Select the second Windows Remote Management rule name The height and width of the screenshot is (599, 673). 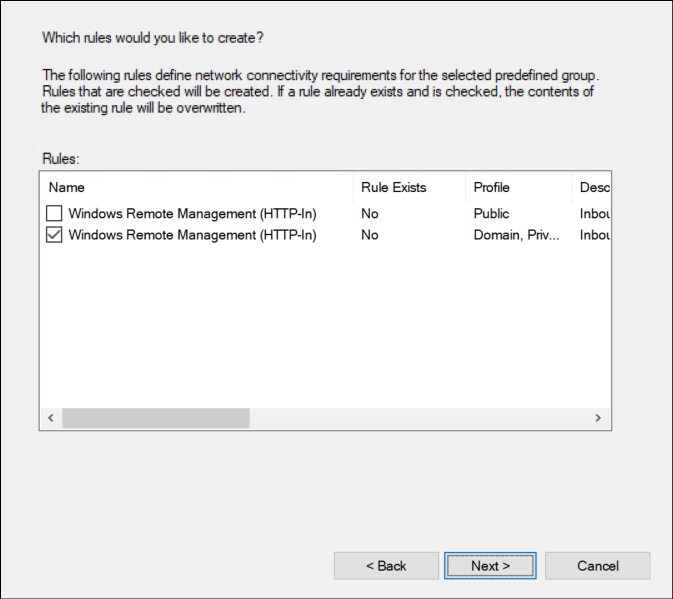coord(192,235)
